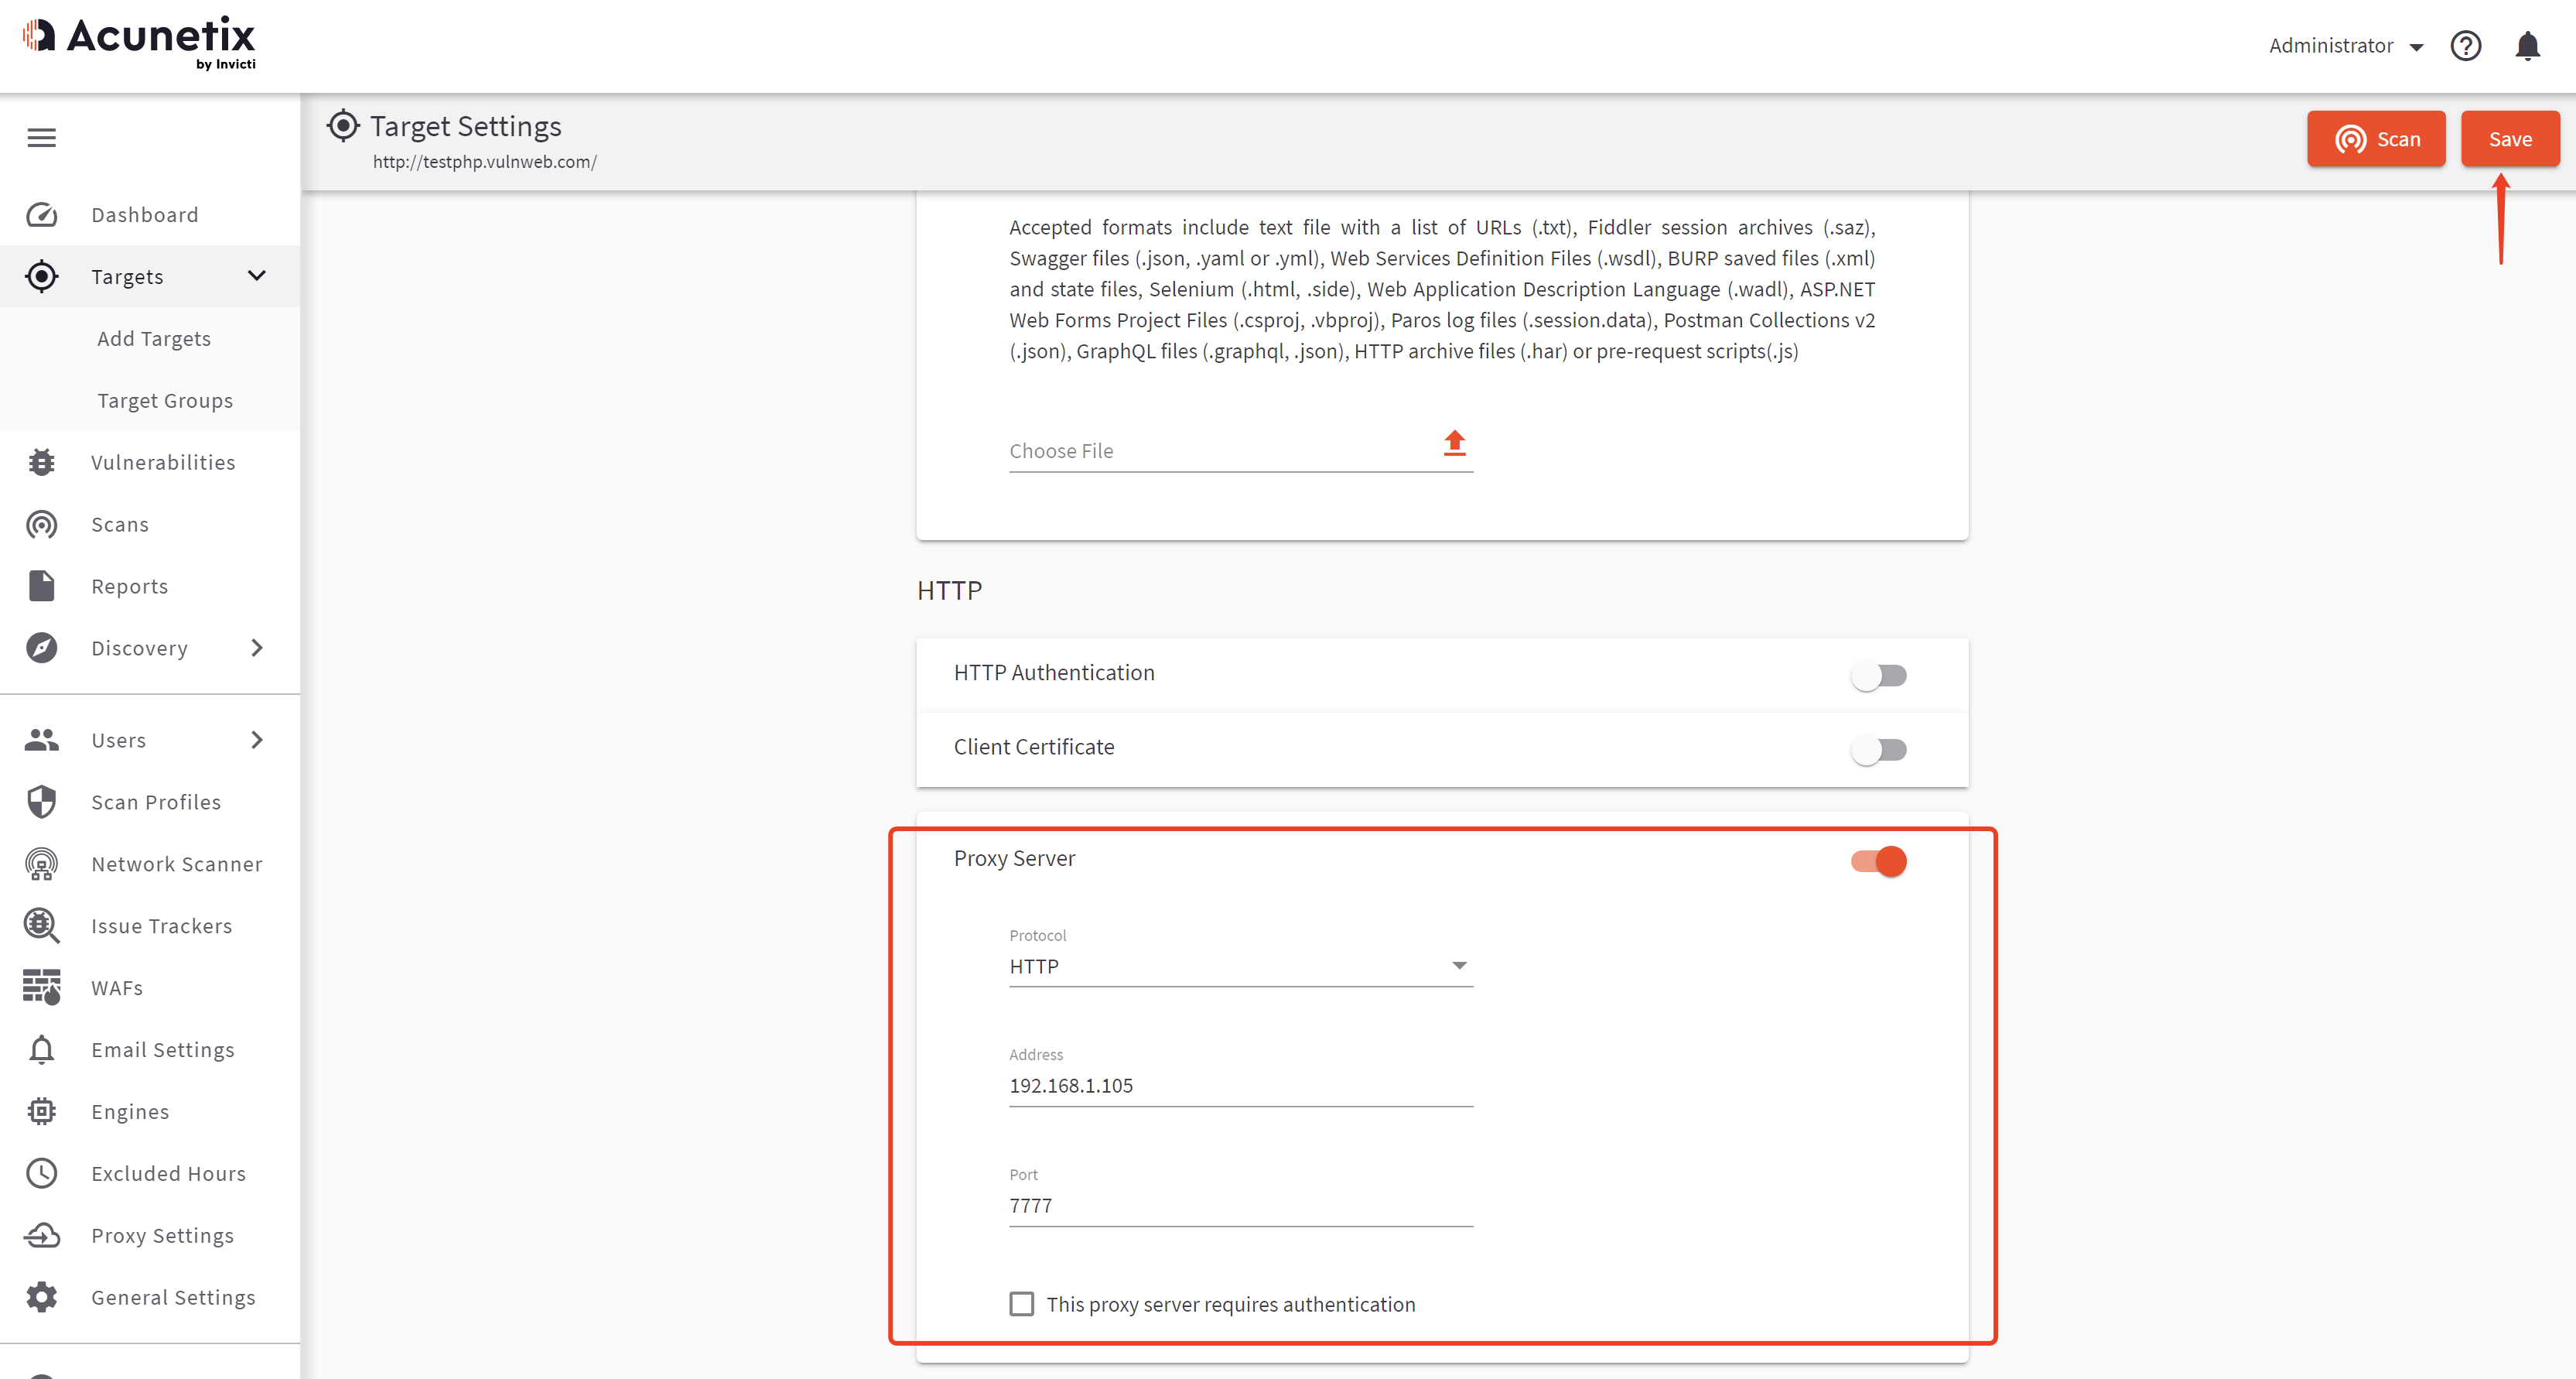Open the Administrator account dropdown
Image resolution: width=2576 pixels, height=1379 pixels.
2345,46
